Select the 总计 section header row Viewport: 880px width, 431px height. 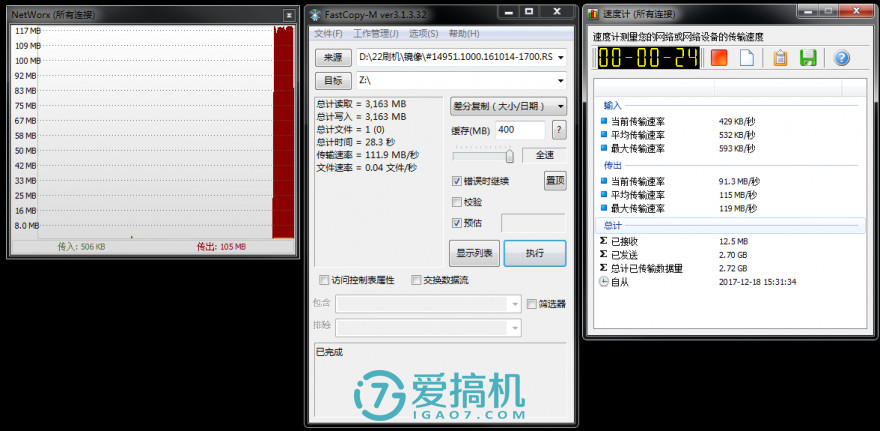pos(730,226)
